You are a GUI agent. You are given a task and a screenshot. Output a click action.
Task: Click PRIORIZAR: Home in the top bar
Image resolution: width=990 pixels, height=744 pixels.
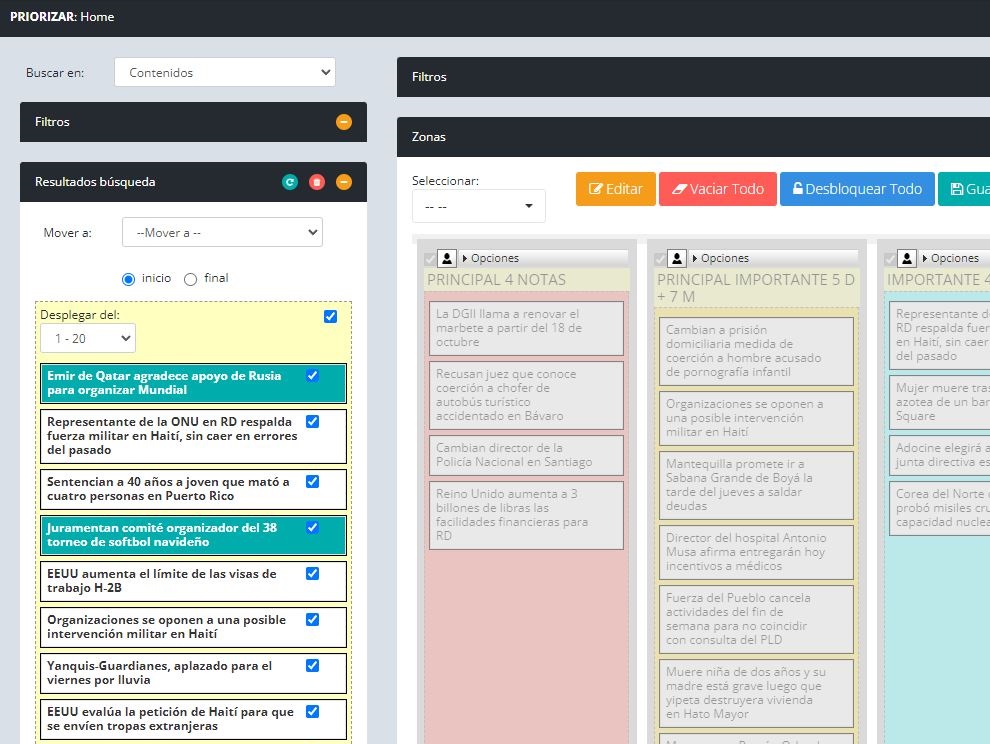click(63, 16)
